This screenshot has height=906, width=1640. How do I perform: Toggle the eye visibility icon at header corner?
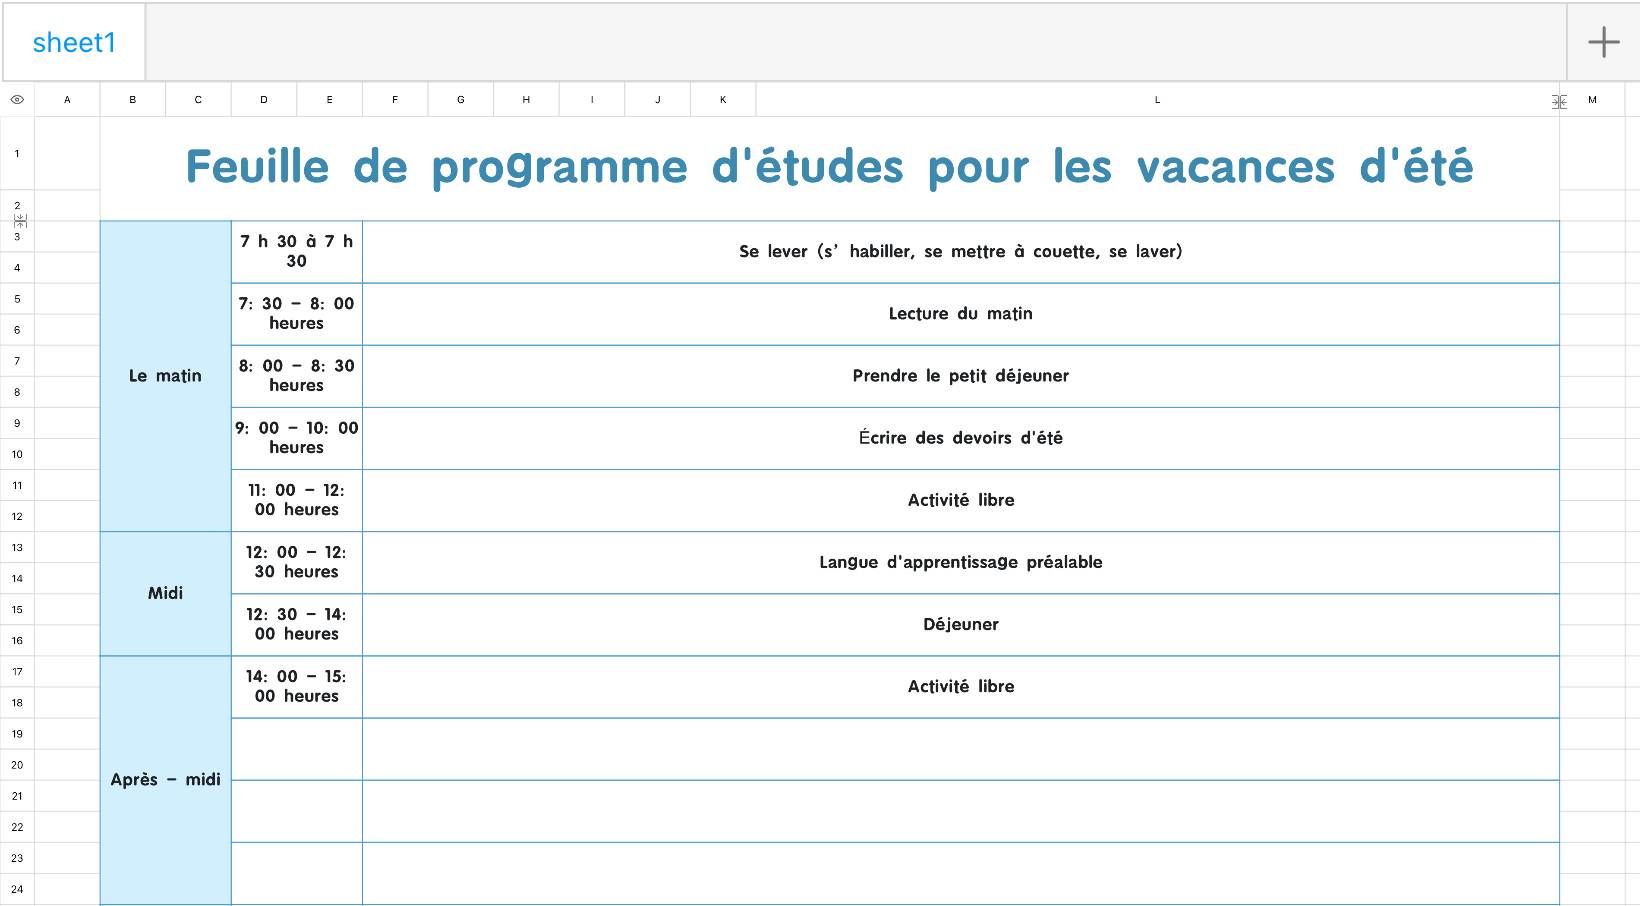(x=17, y=100)
